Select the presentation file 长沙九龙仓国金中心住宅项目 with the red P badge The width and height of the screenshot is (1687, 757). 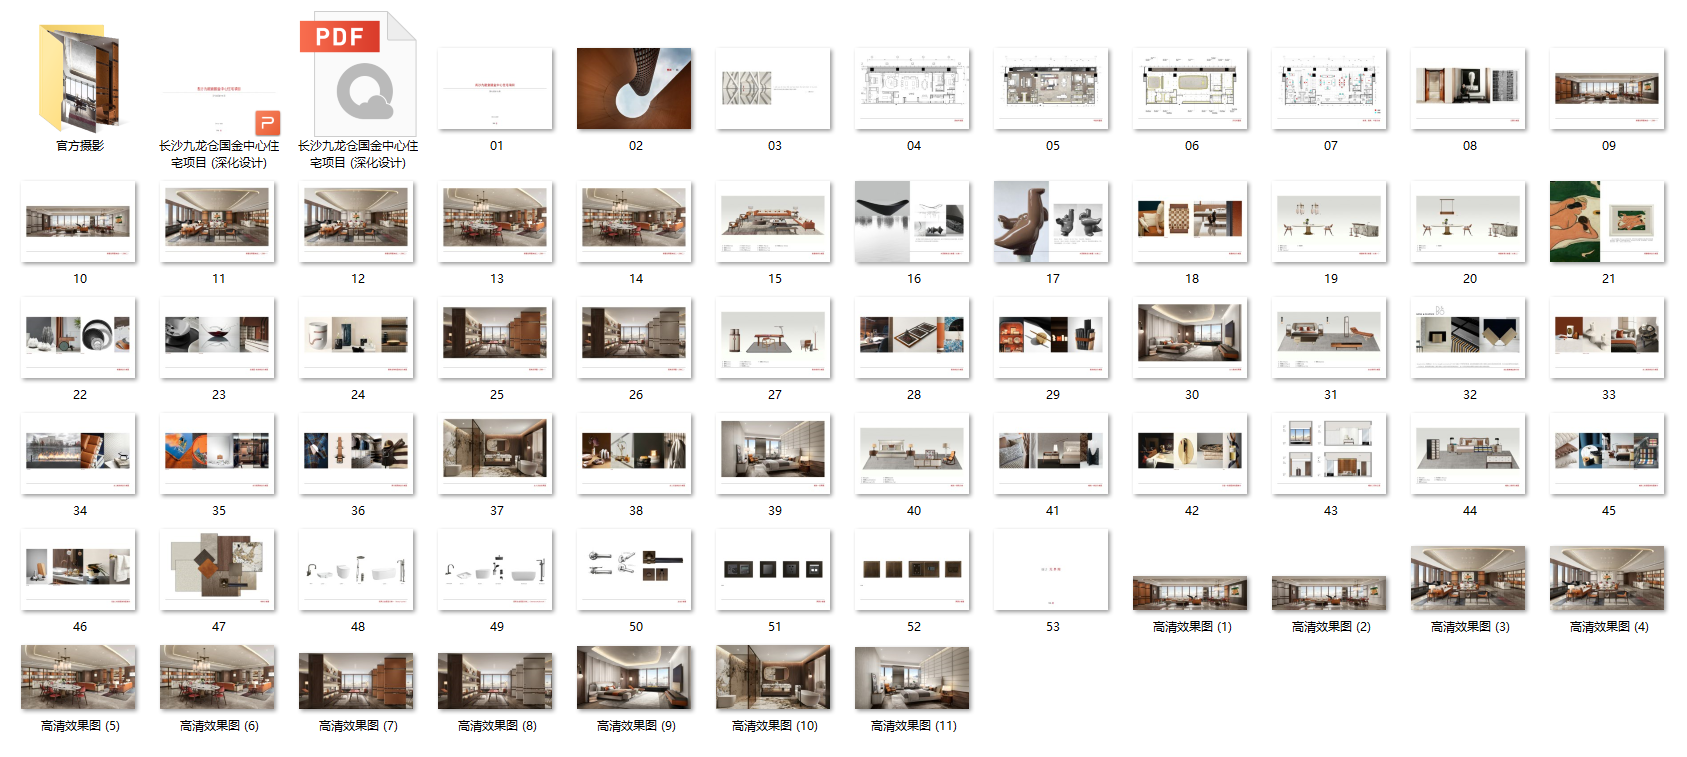point(218,105)
